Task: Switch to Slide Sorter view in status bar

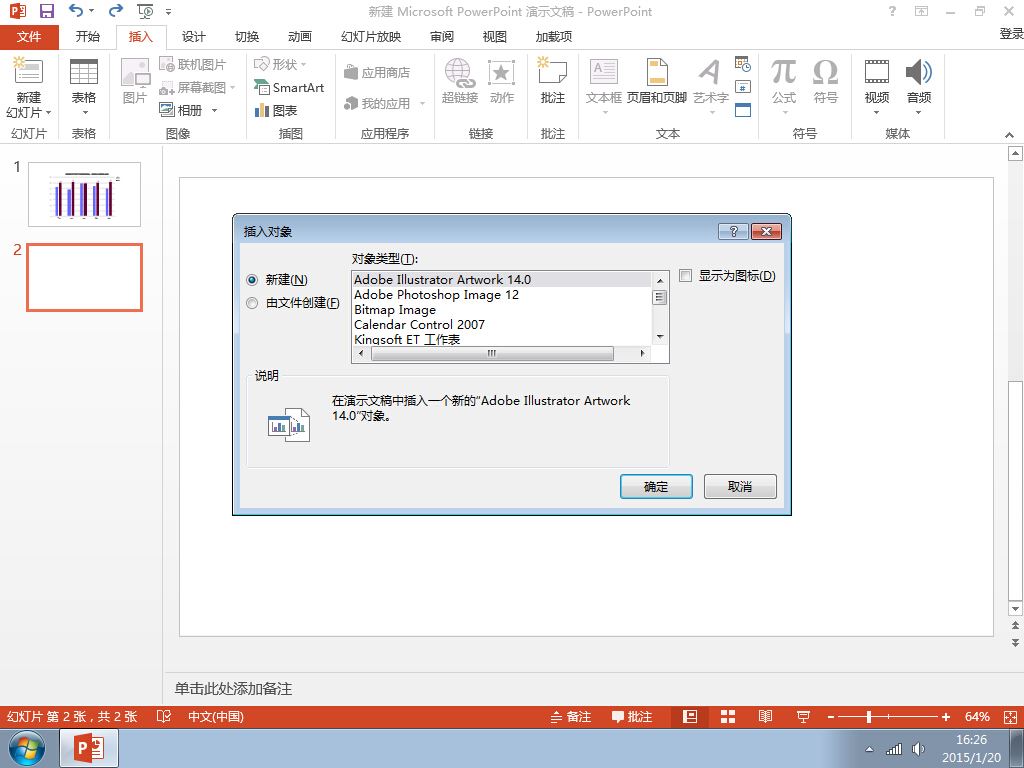Action: (x=728, y=716)
